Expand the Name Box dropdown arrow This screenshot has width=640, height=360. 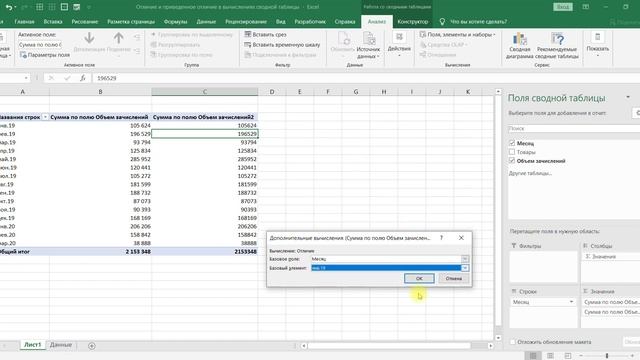(x=26, y=78)
